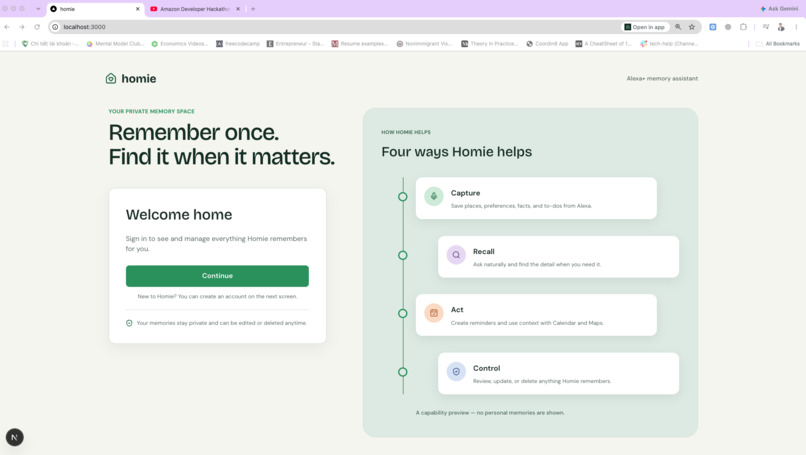806x455 pixels.
Task: Open the browser extensions puzzle icon
Action: click(x=743, y=27)
